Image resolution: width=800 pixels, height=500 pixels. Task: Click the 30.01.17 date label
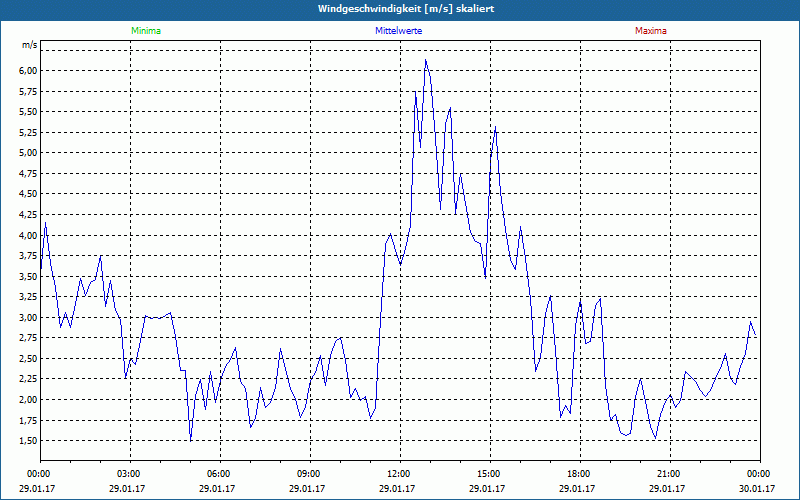757,488
